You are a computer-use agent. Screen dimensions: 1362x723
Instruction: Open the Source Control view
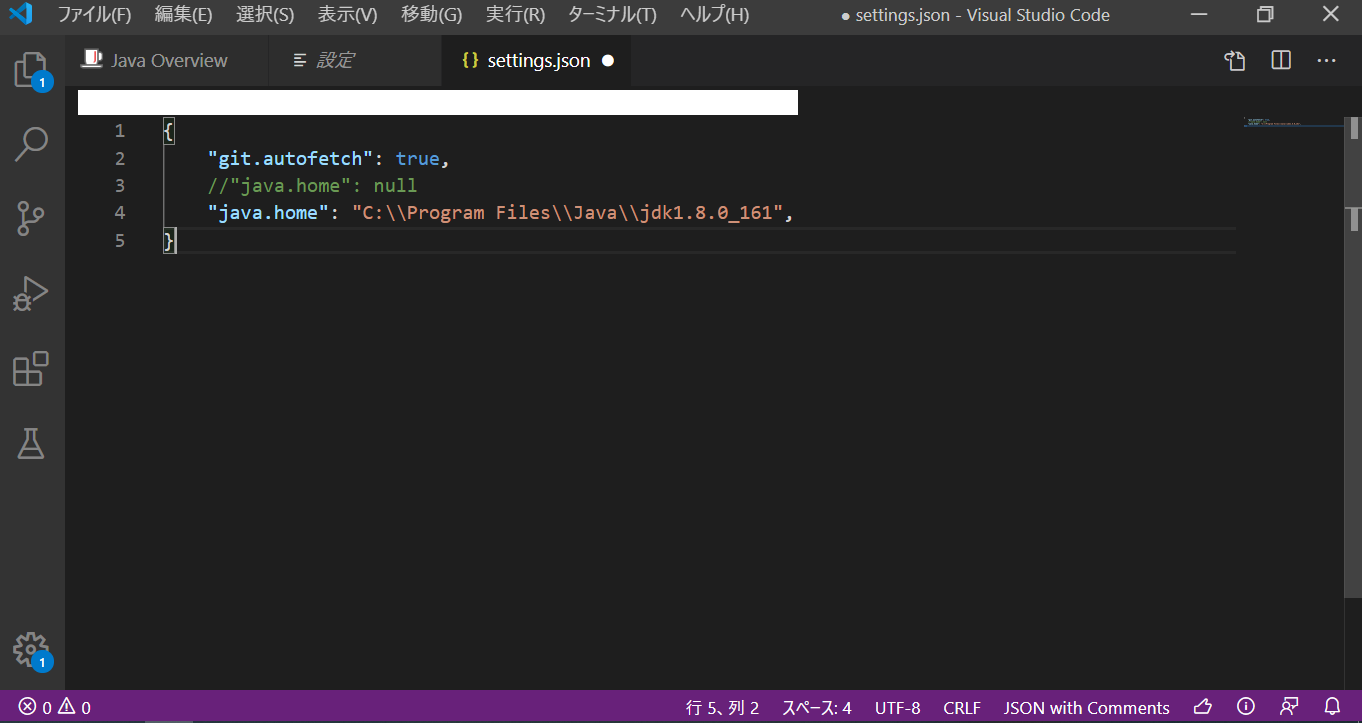[x=32, y=218]
